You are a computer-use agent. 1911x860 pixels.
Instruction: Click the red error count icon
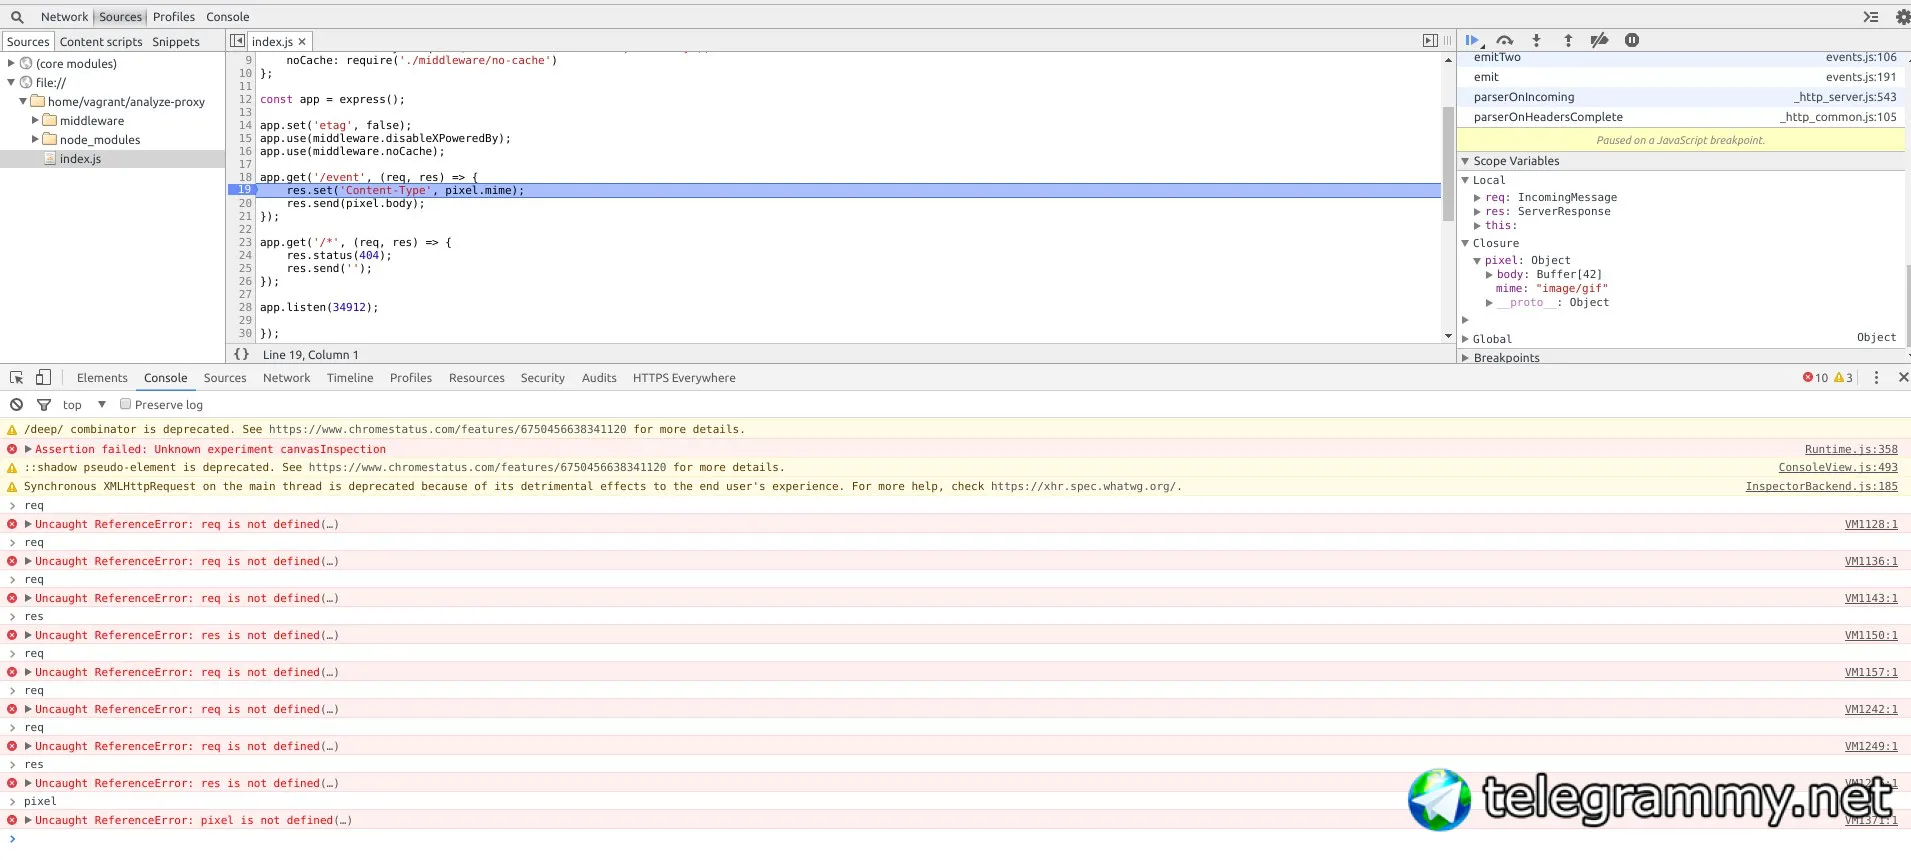[1808, 378]
